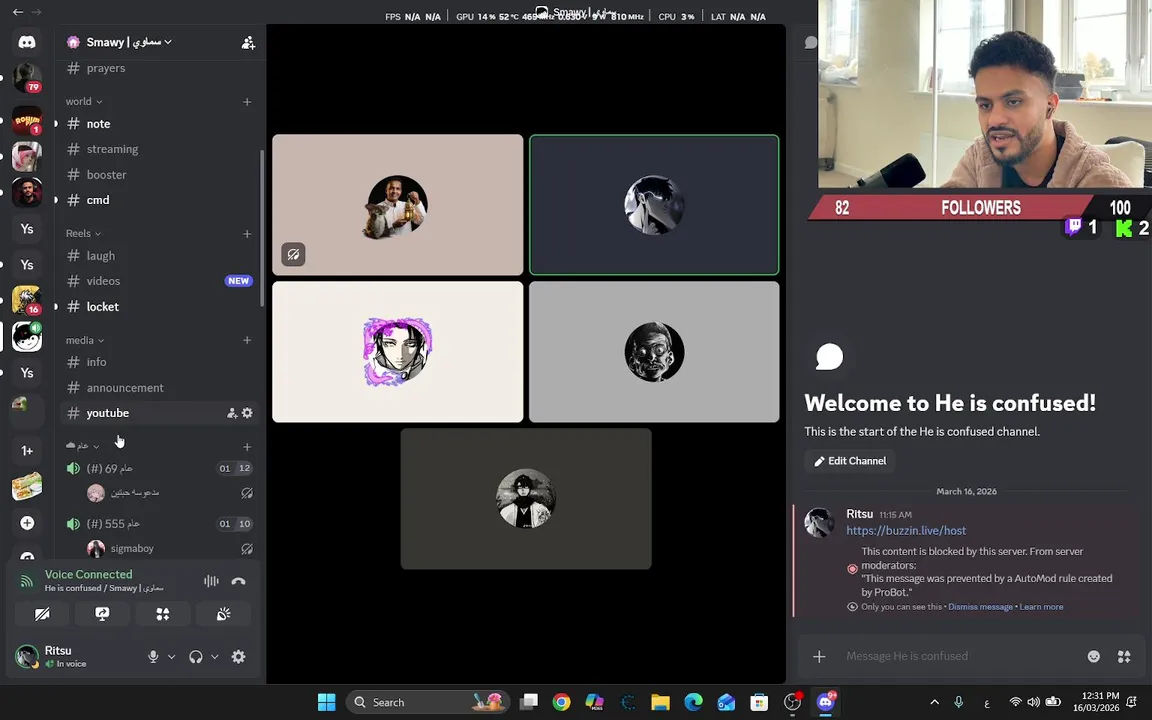Screen dimensions: 1152x720
Task: Open server with red 79 badge
Action: pyautogui.click(x=26, y=78)
